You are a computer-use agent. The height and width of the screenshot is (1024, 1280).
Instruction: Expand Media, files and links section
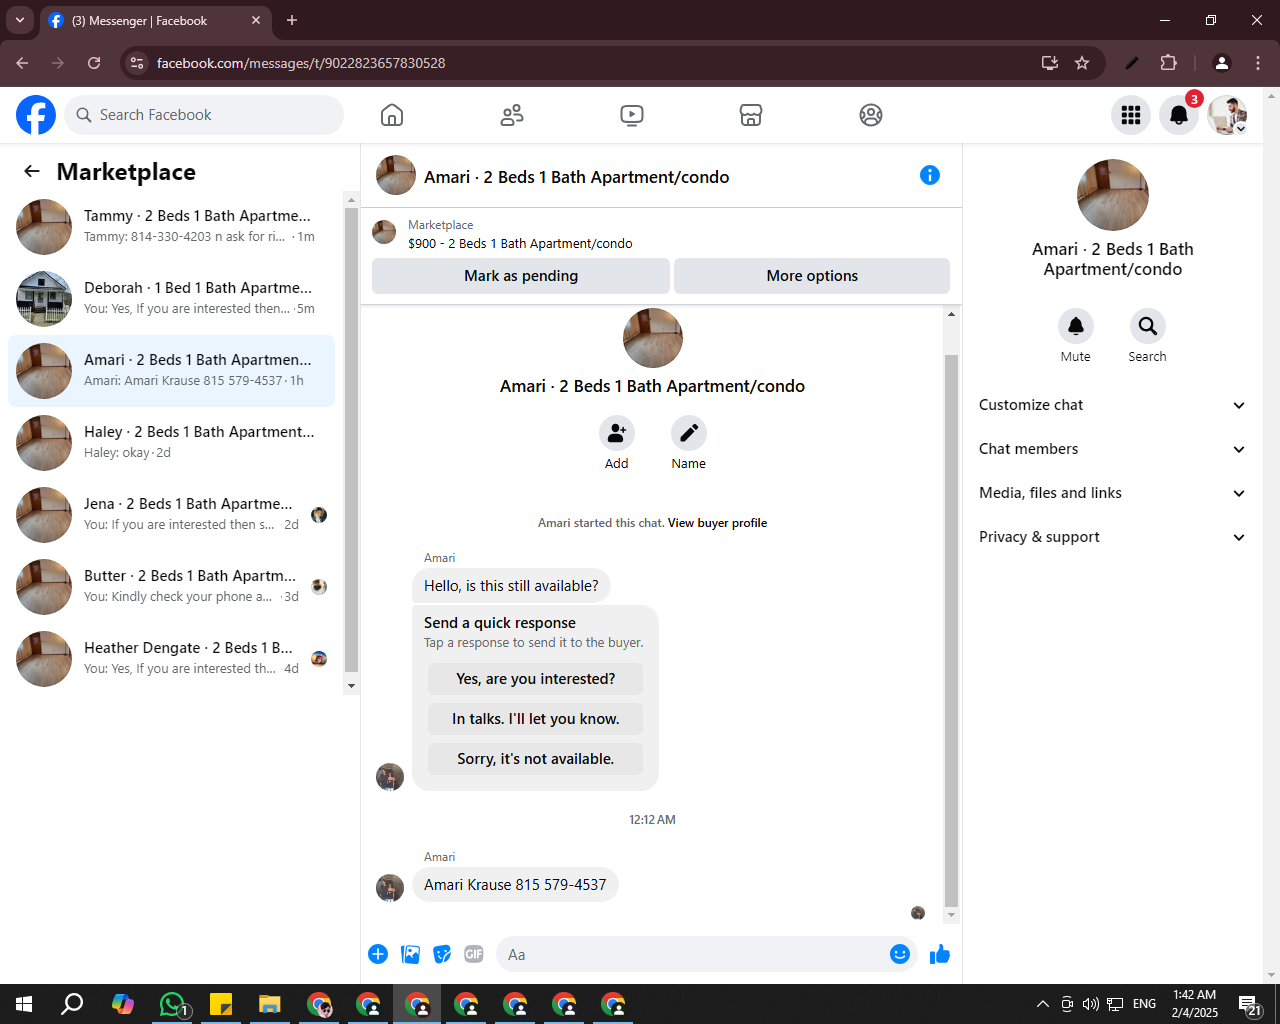click(1113, 493)
